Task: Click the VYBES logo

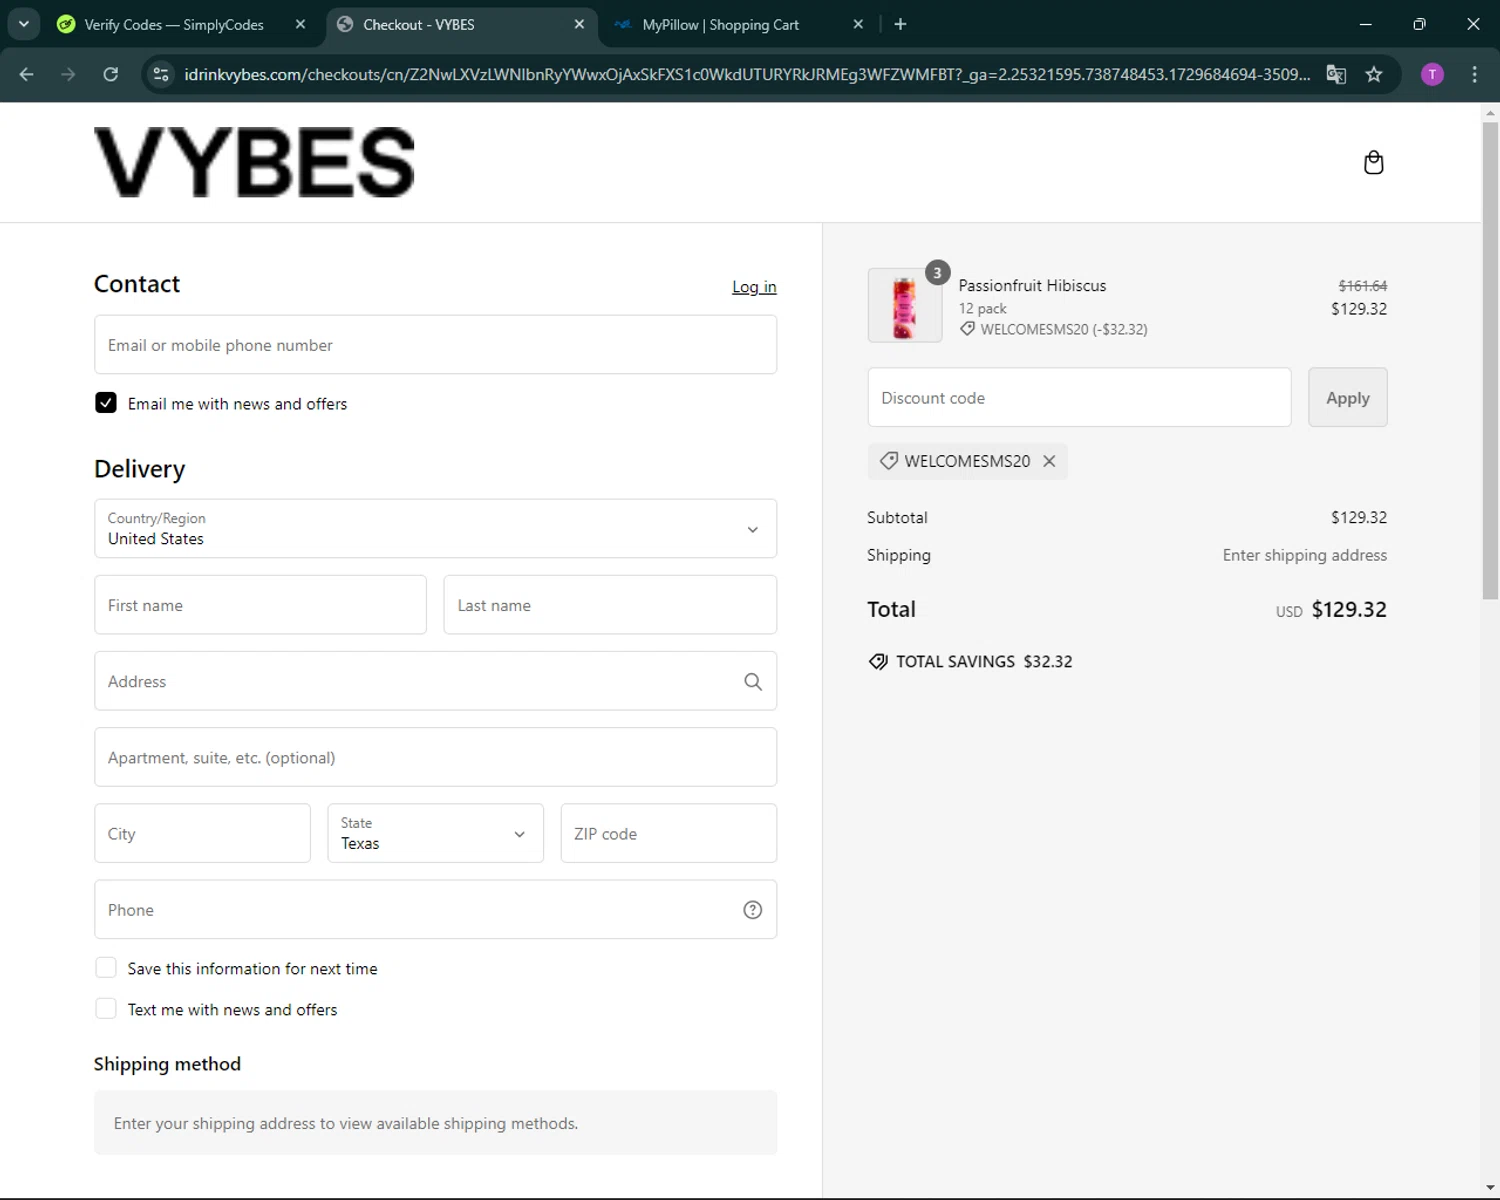Action: [254, 162]
